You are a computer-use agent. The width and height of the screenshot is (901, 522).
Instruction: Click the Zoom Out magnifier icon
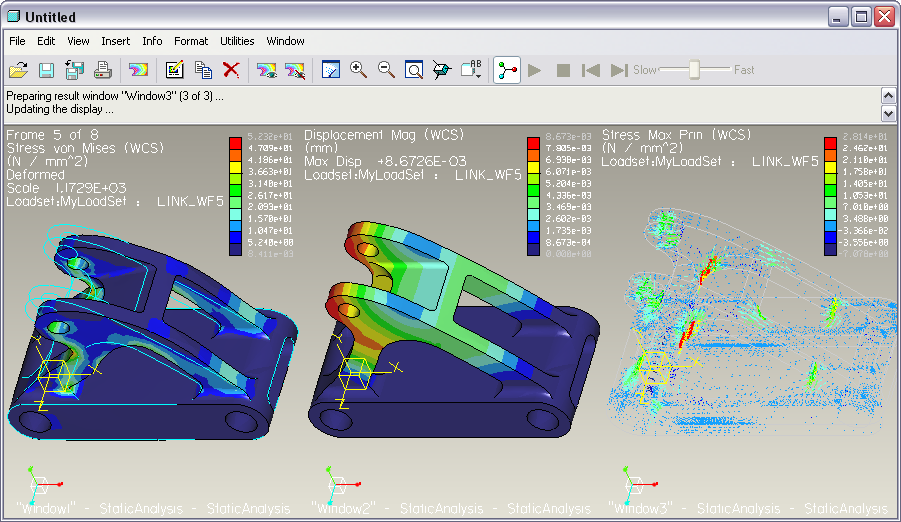[x=386, y=70]
